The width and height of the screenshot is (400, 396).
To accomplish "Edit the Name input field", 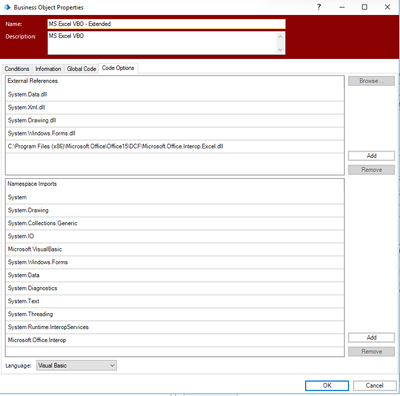I will click(166, 24).
